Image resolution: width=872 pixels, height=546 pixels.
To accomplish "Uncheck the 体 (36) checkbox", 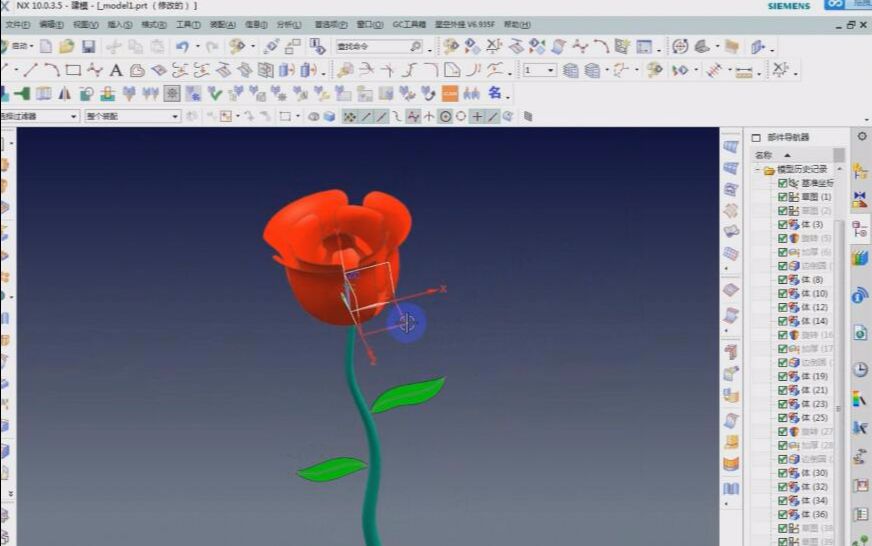I will (x=782, y=514).
